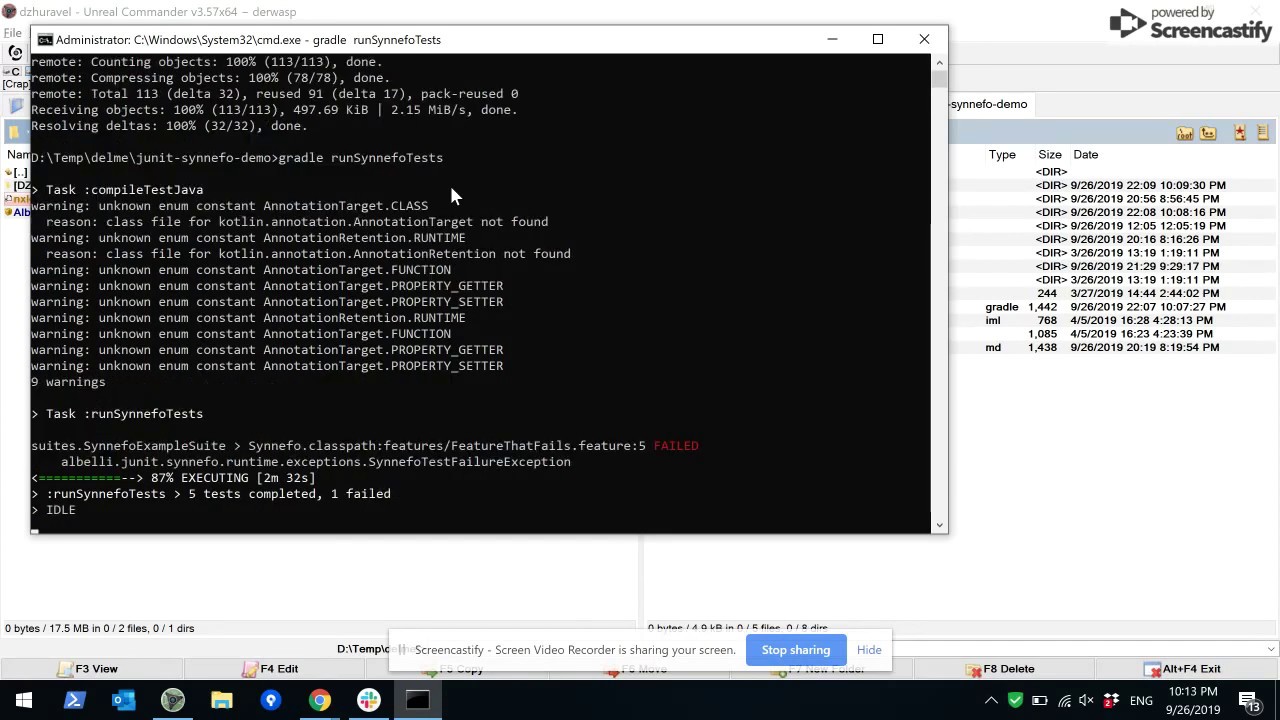Sort right panel by Date column
Image resolution: width=1280 pixels, height=720 pixels.
1085,155
